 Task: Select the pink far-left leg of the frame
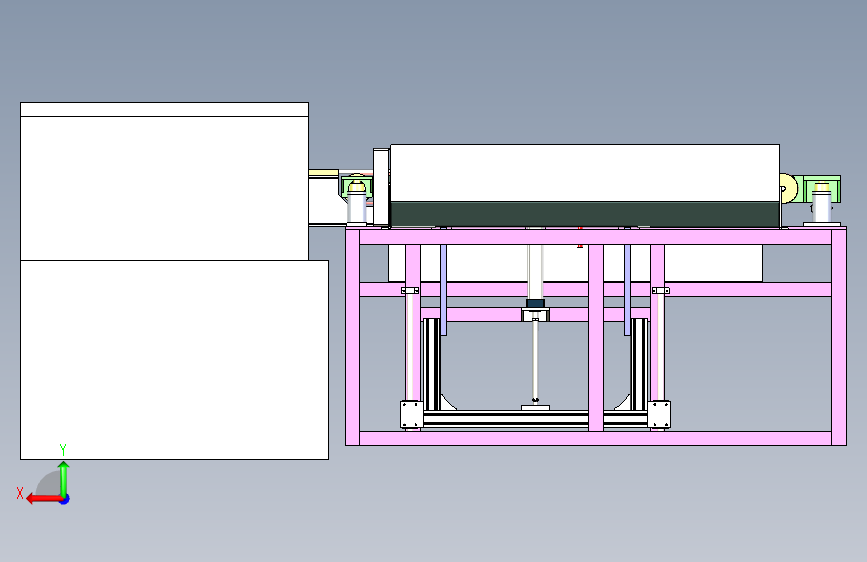(353, 337)
